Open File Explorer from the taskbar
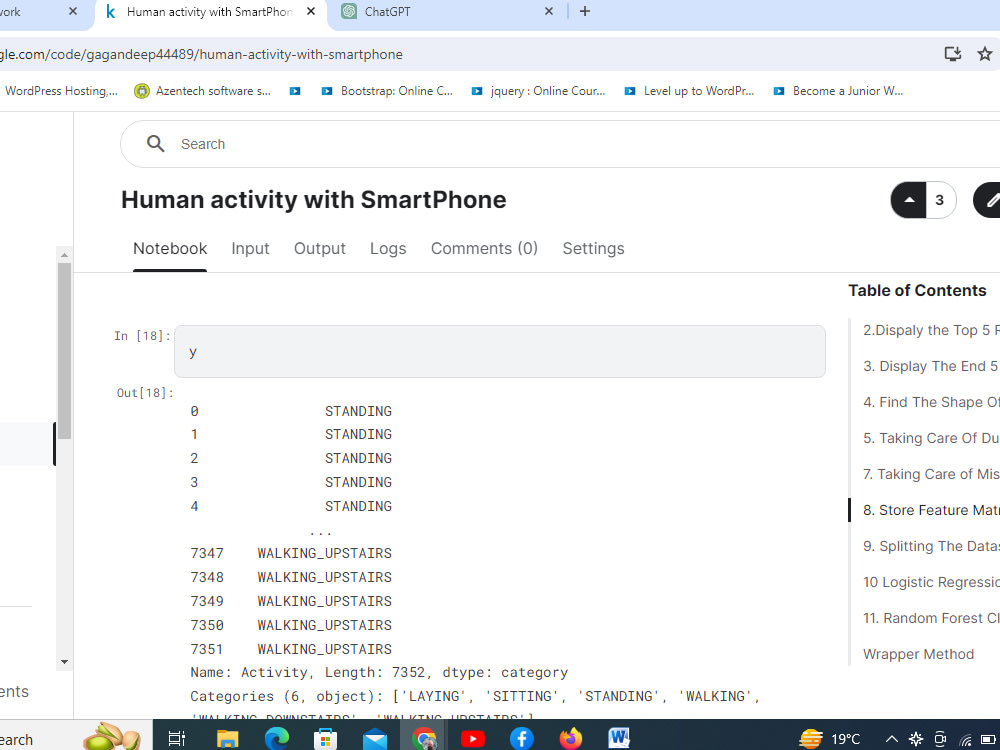Viewport: 1000px width, 750px height. point(228,739)
